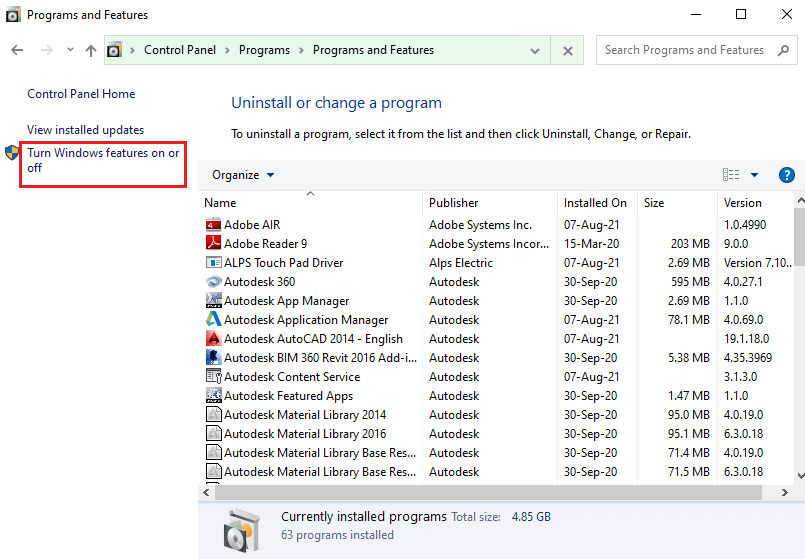The image size is (805, 559).
Task: Click the Autodesk Material Library 2016 icon
Action: (214, 433)
